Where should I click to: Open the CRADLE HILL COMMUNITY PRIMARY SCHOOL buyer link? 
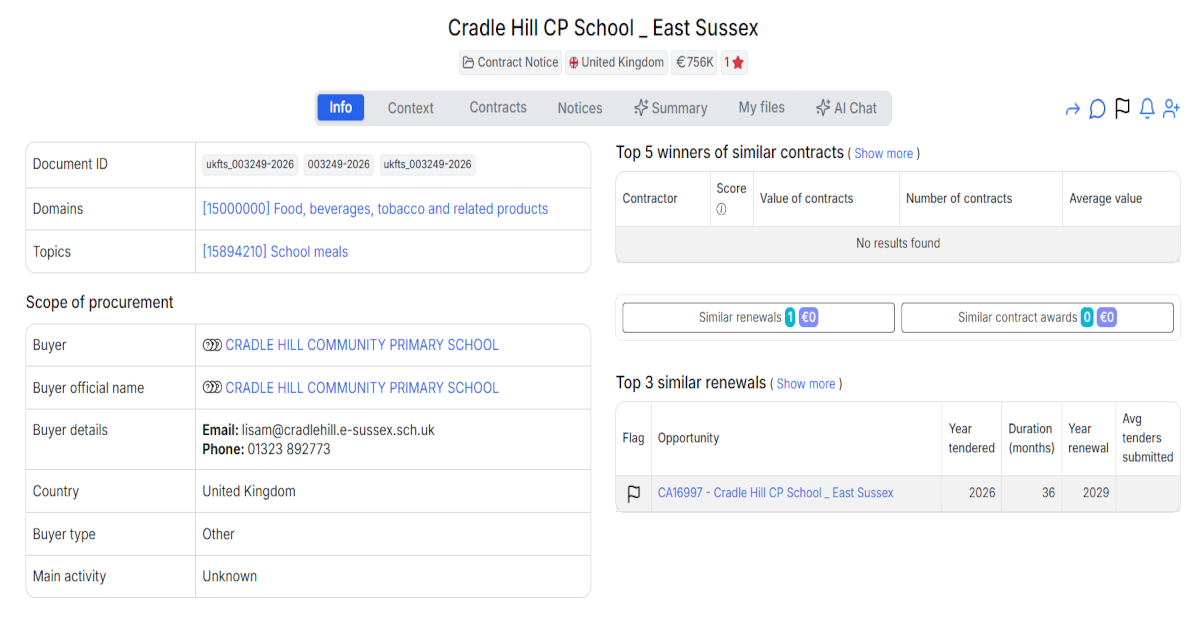tap(362, 344)
